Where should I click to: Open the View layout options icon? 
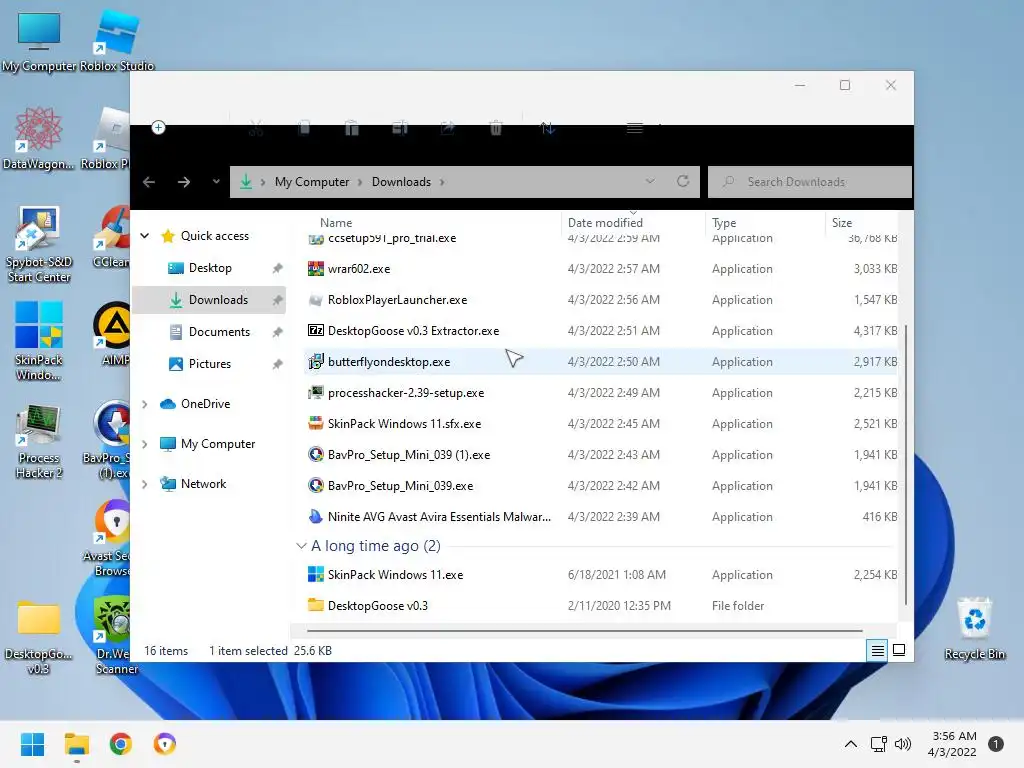[635, 128]
